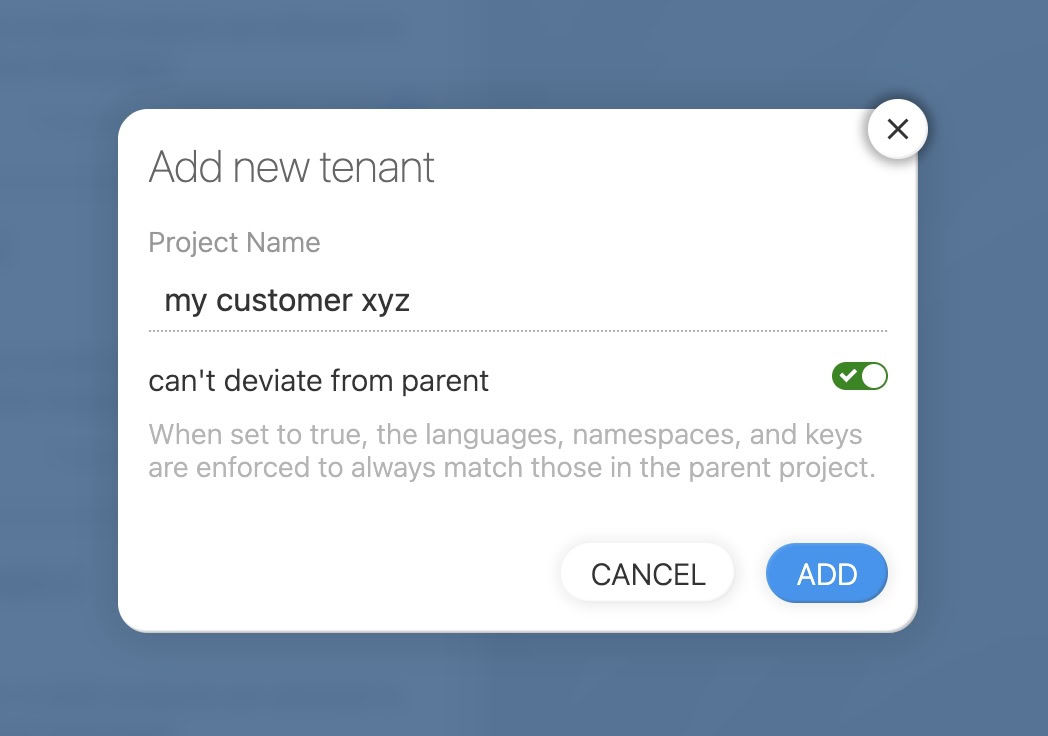The width and height of the screenshot is (1048, 736).
Task: Click "When set to true" description line
Action: [504, 436]
